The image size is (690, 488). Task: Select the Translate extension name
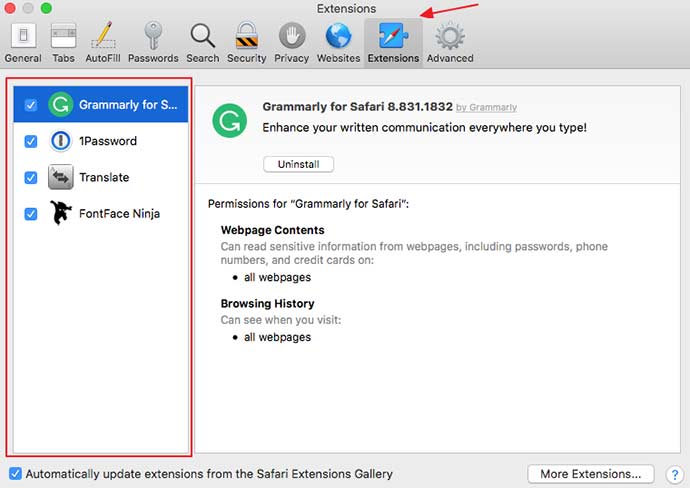tap(104, 177)
